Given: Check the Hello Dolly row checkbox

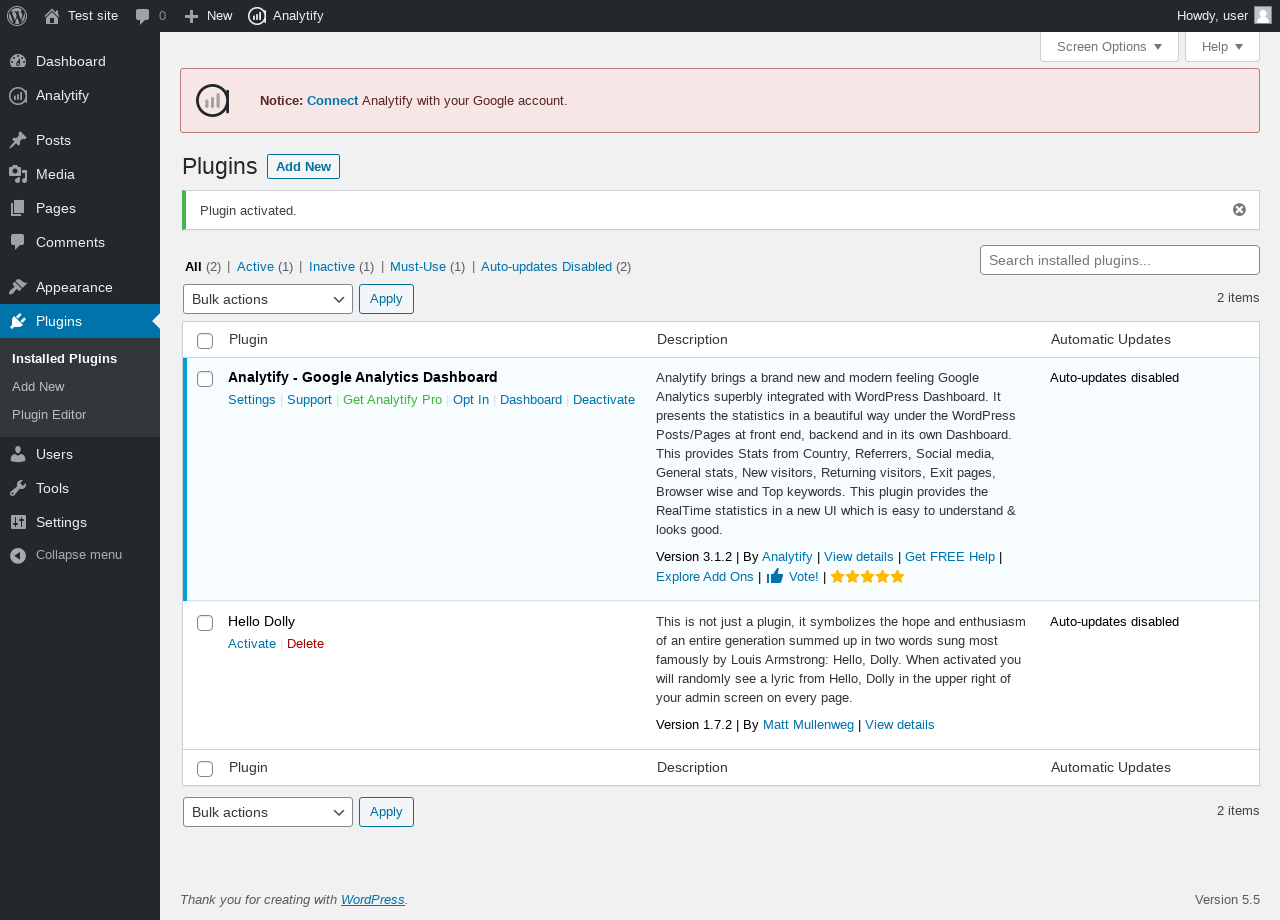Looking at the screenshot, I should (205, 623).
